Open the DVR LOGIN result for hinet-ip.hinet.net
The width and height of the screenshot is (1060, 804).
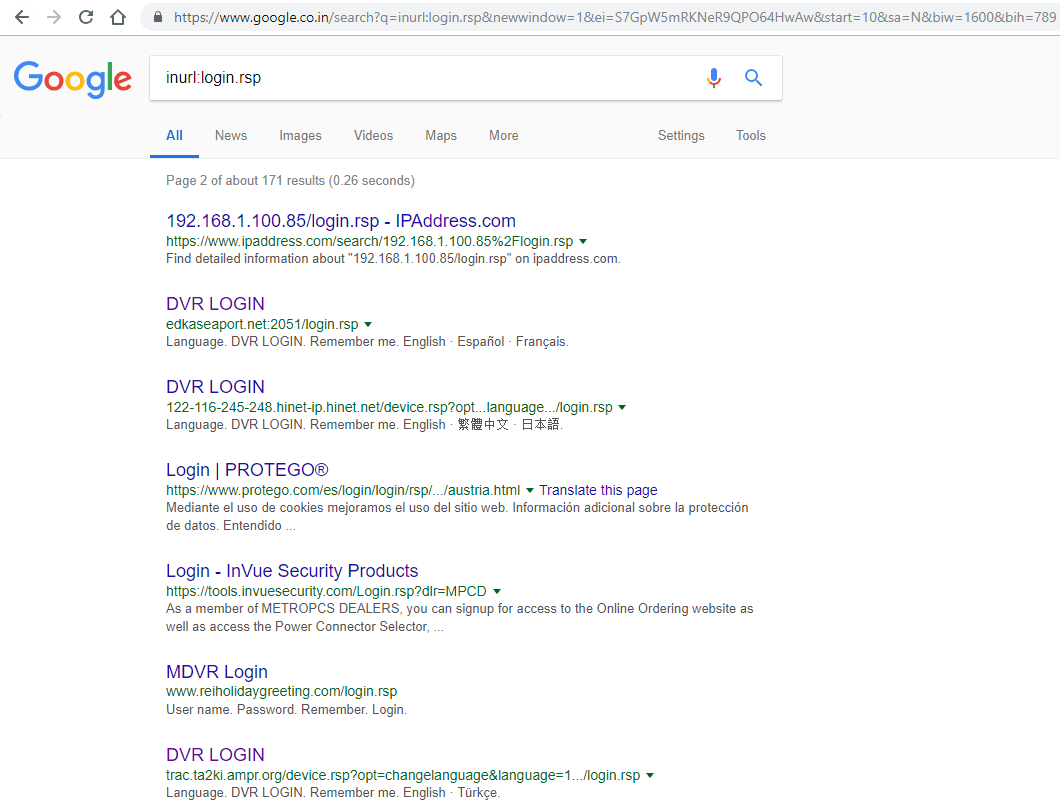pyautogui.click(x=215, y=387)
